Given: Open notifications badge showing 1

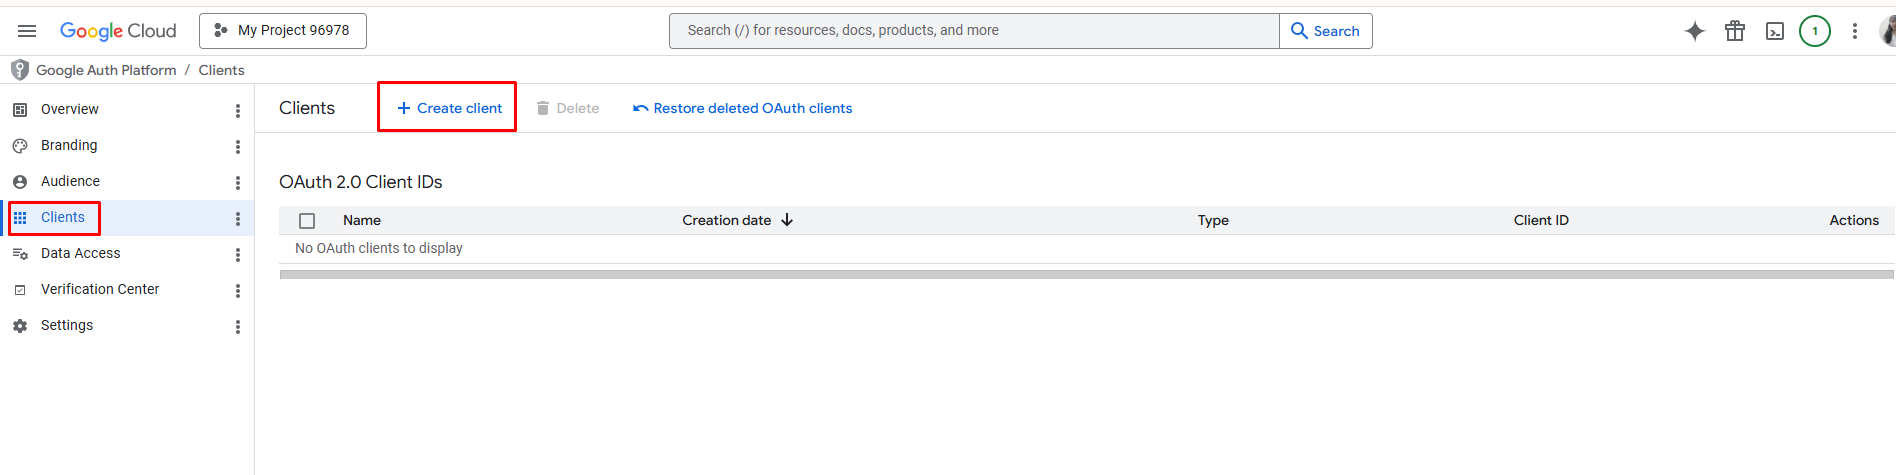Looking at the screenshot, I should [x=1814, y=31].
